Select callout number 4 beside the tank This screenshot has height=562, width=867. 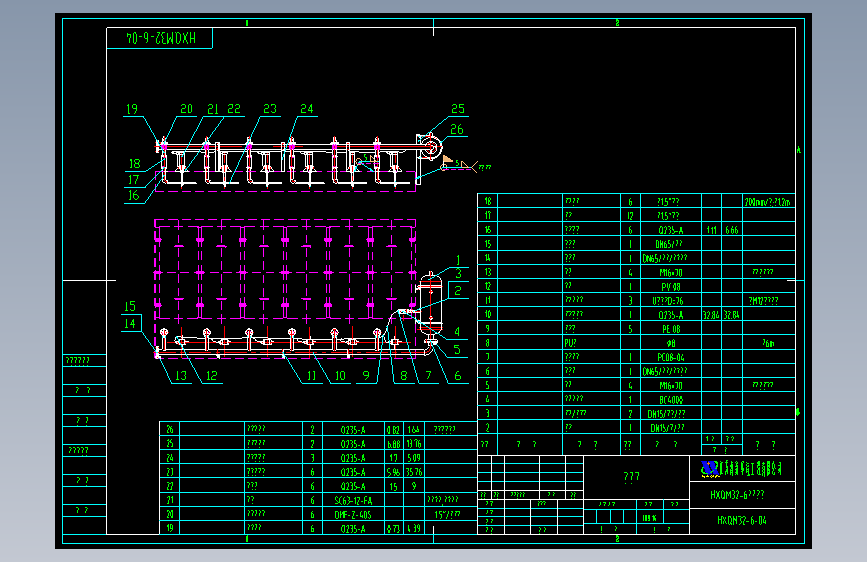pyautogui.click(x=457, y=332)
